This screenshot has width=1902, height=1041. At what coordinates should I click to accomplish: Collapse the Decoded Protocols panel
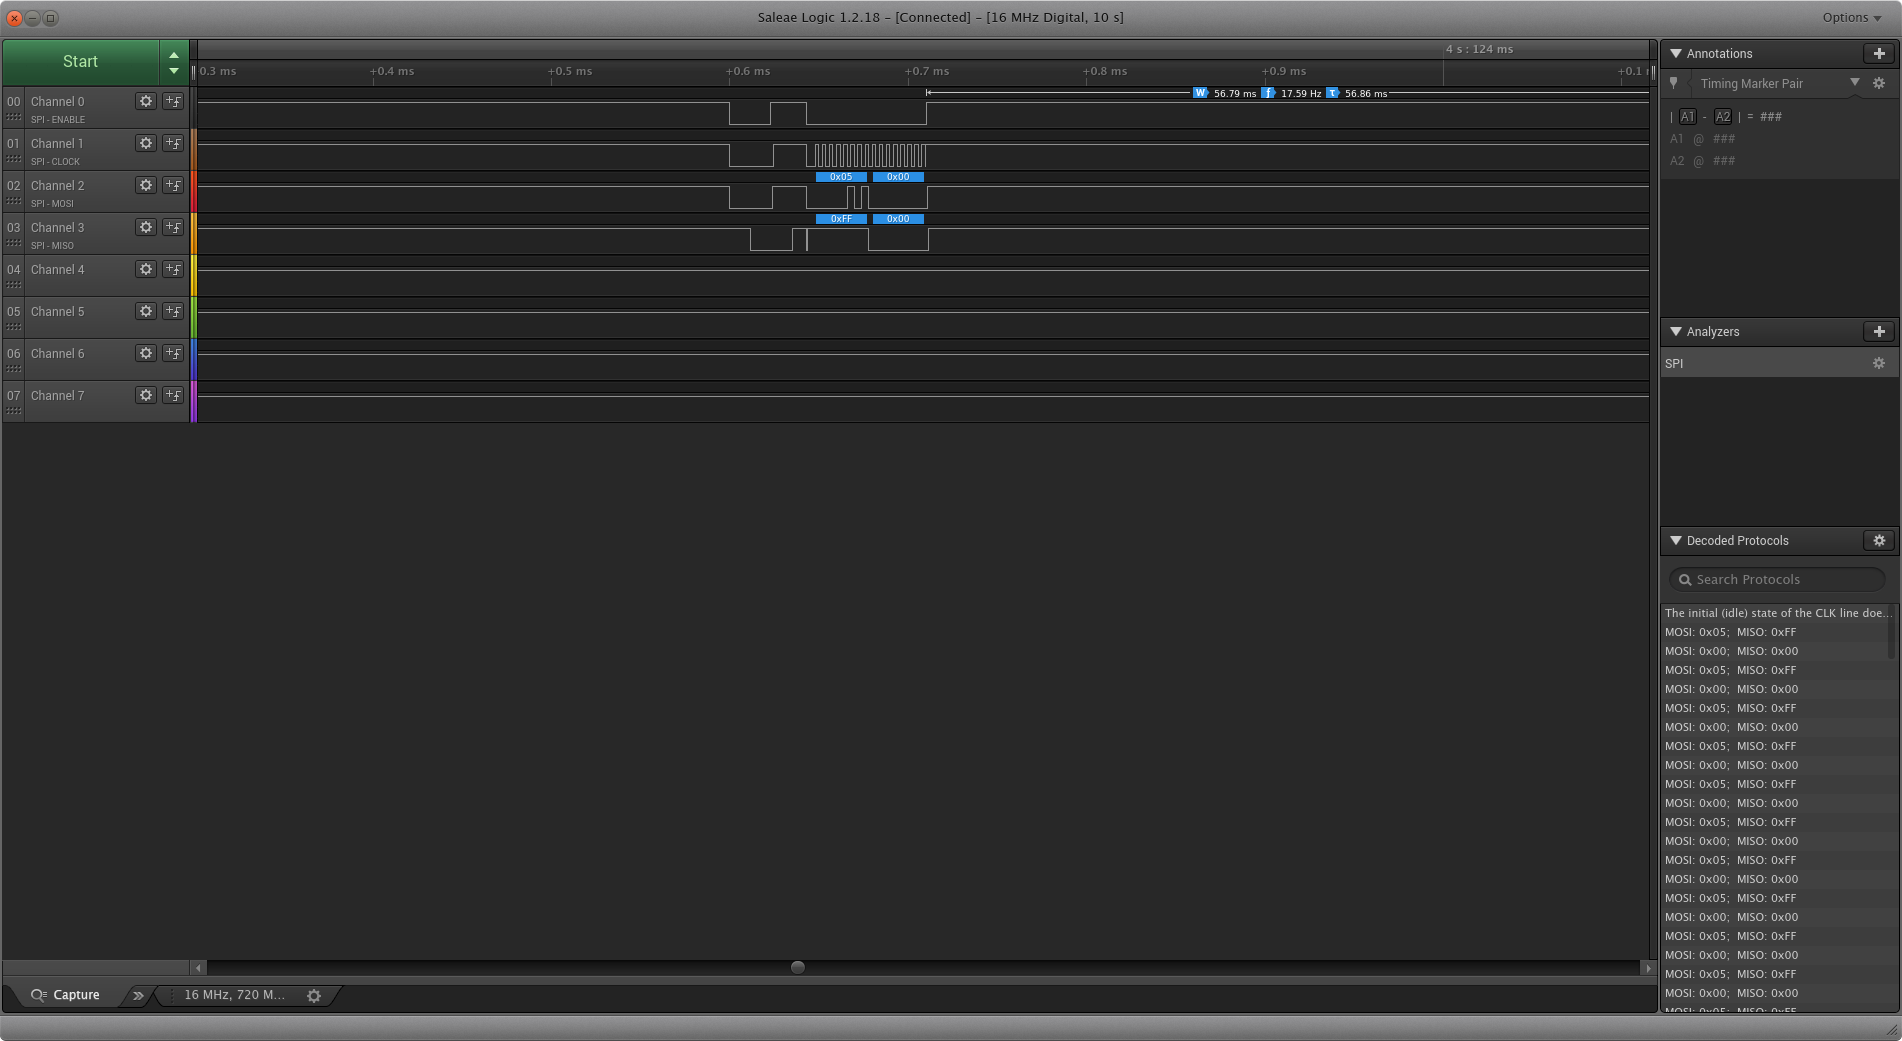click(1676, 540)
